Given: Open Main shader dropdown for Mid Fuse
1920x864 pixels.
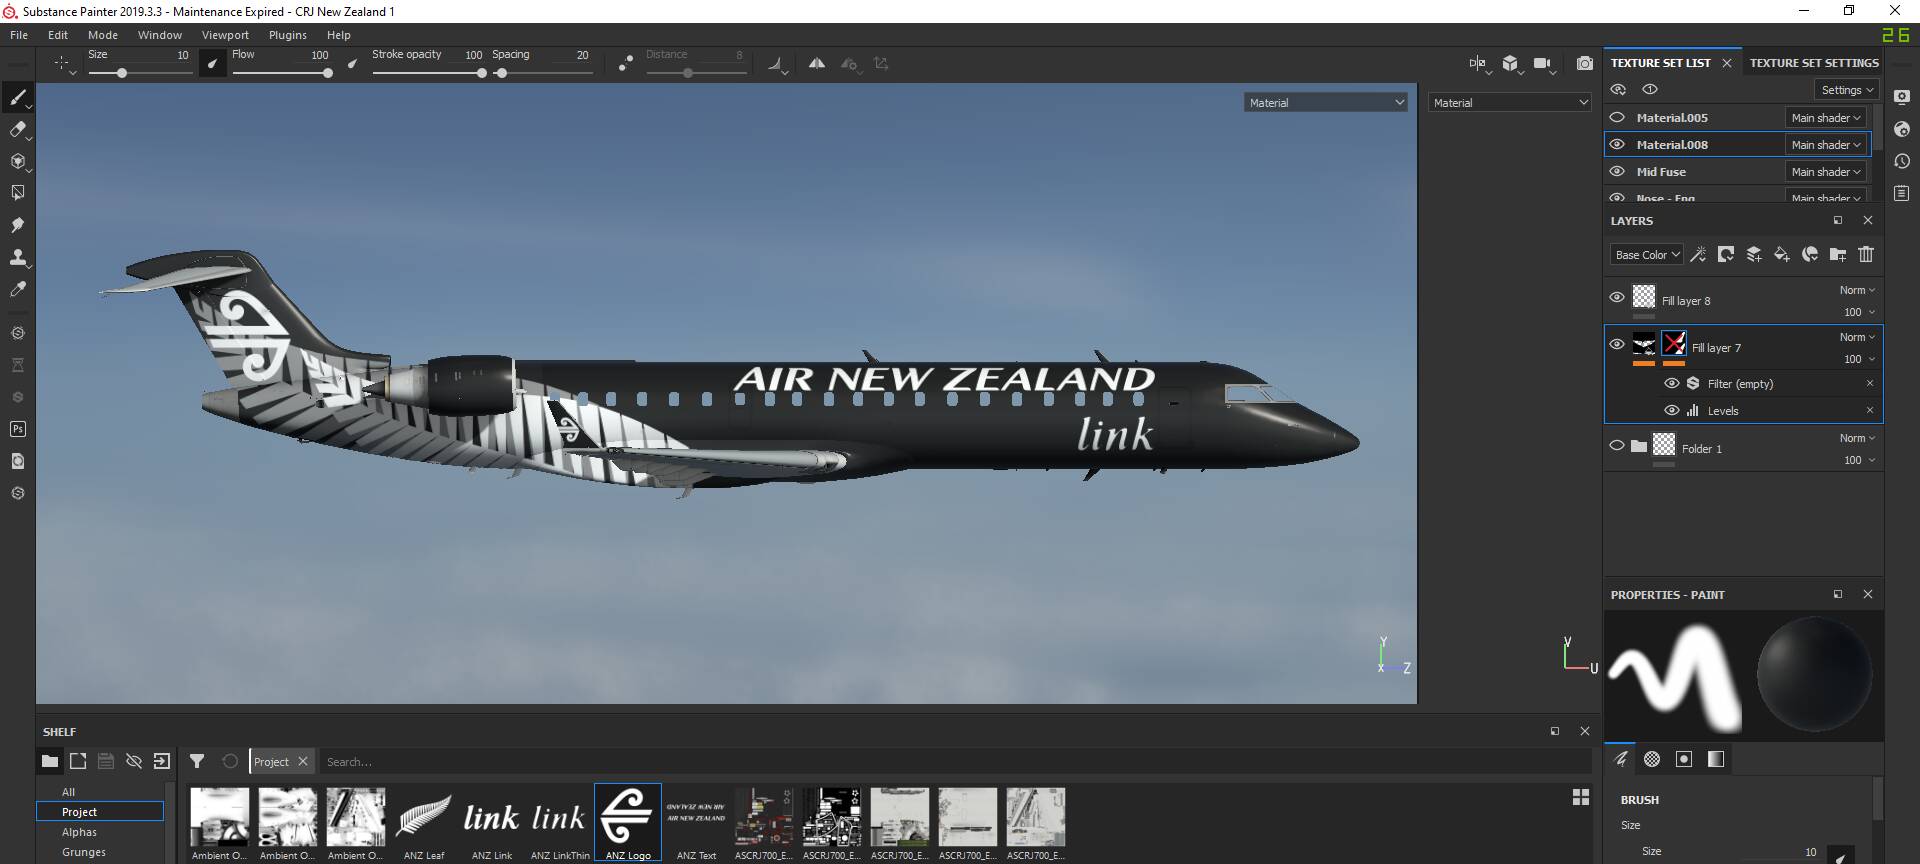Looking at the screenshot, I should 1826,171.
